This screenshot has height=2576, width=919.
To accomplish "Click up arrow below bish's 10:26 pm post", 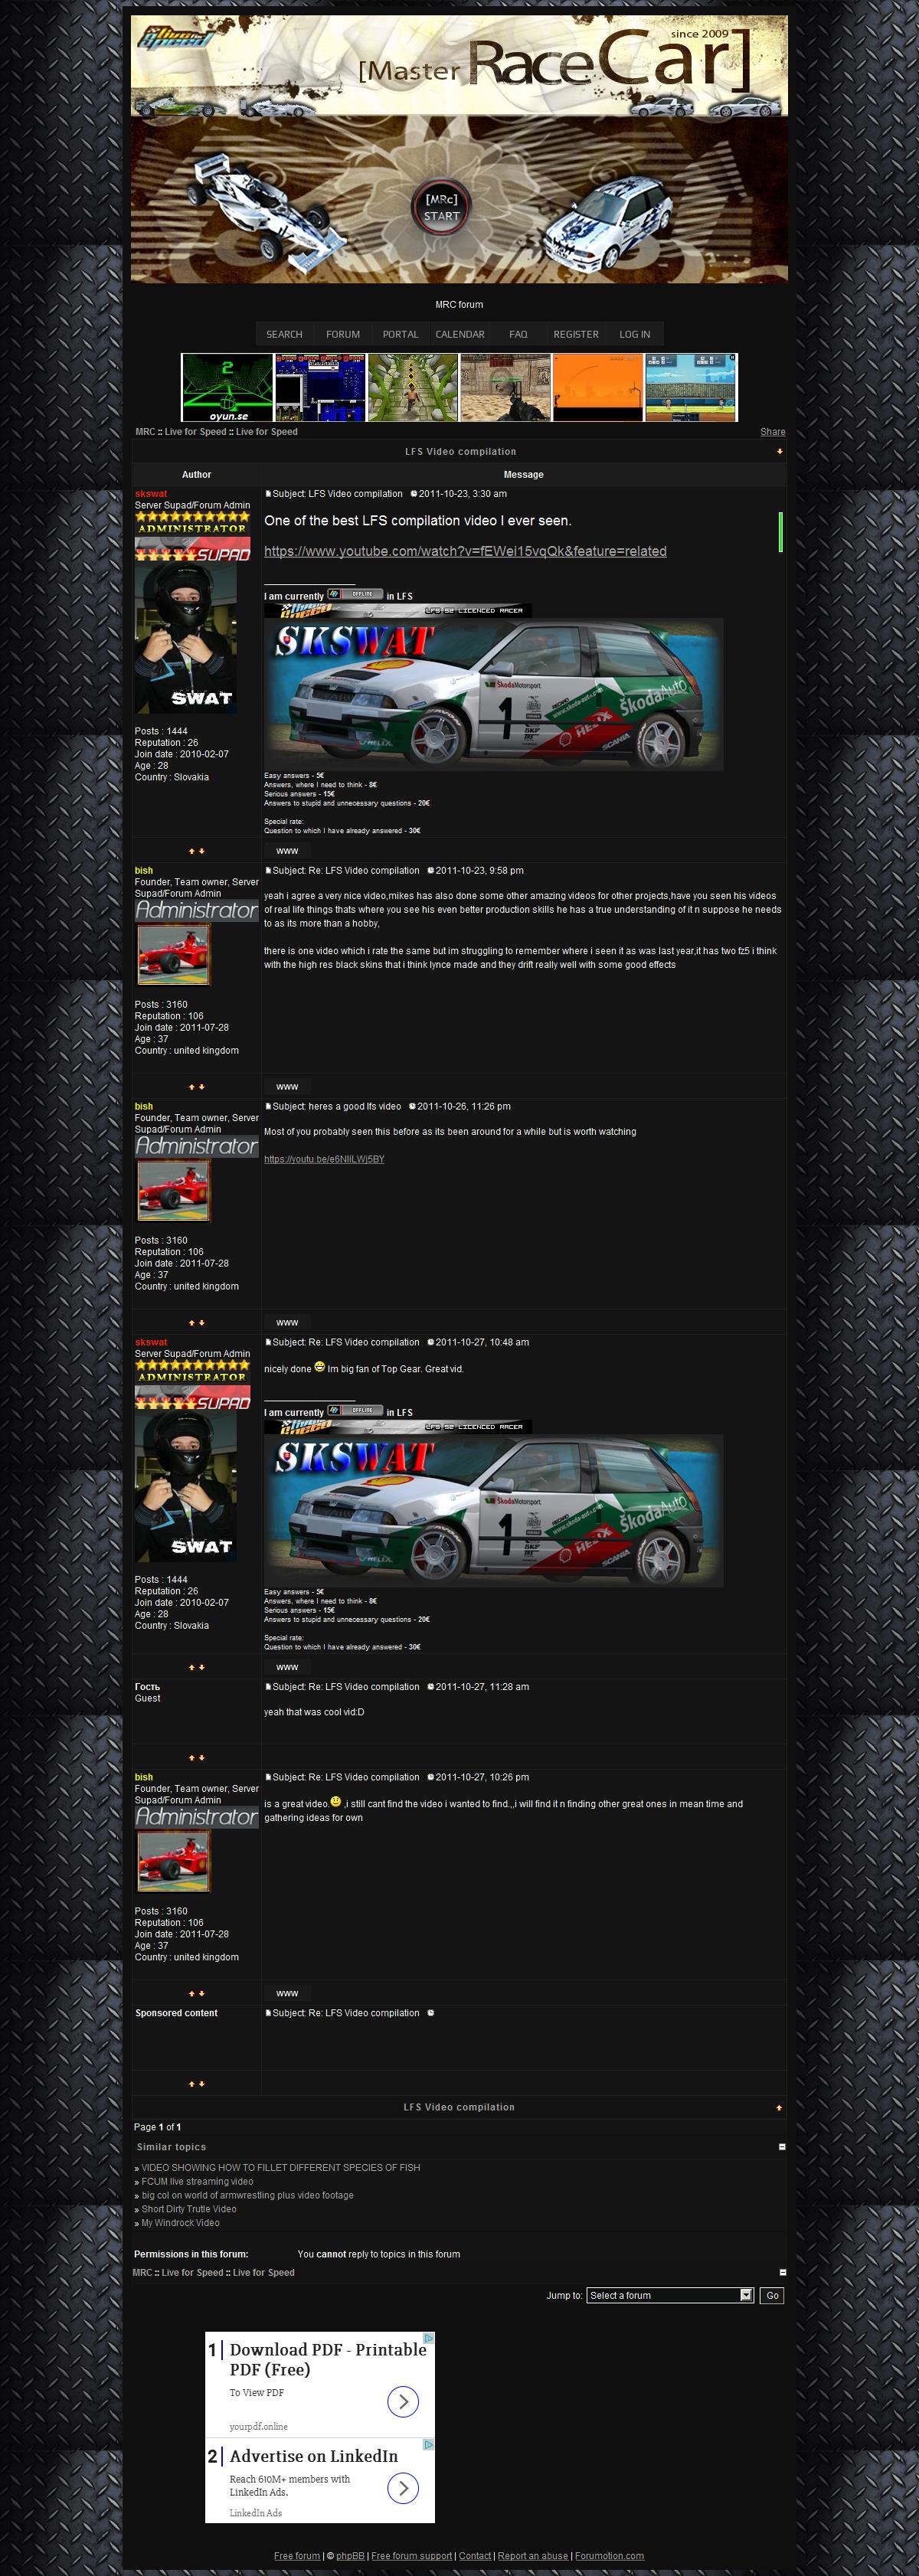I will click(x=192, y=1993).
